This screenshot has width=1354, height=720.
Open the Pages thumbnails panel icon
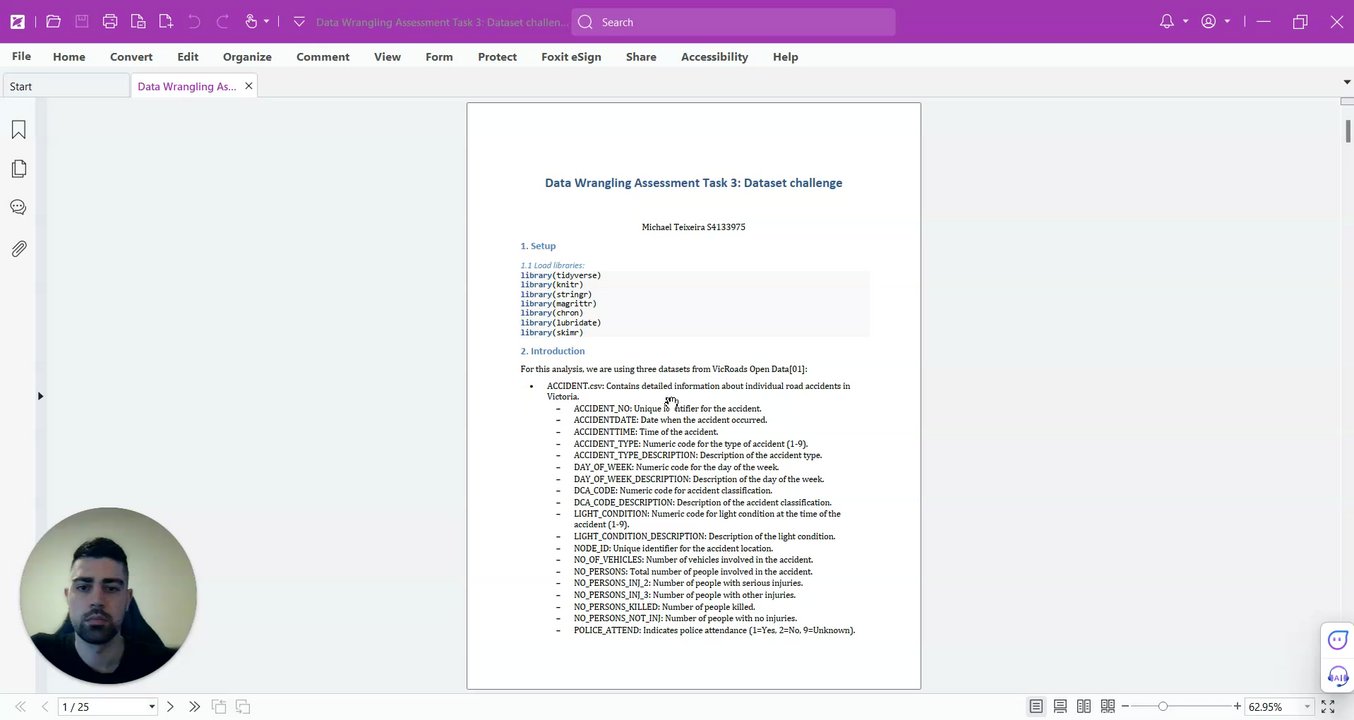[18, 169]
